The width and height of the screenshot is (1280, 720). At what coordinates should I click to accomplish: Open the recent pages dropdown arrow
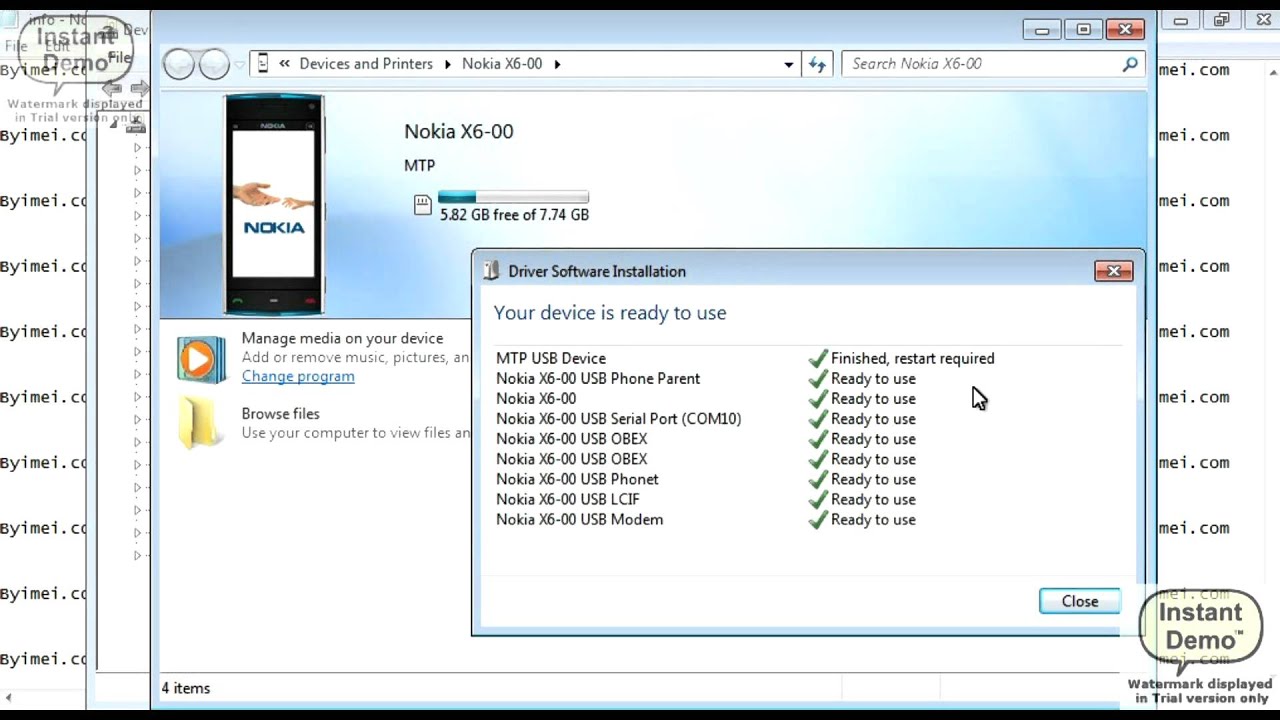(x=238, y=65)
